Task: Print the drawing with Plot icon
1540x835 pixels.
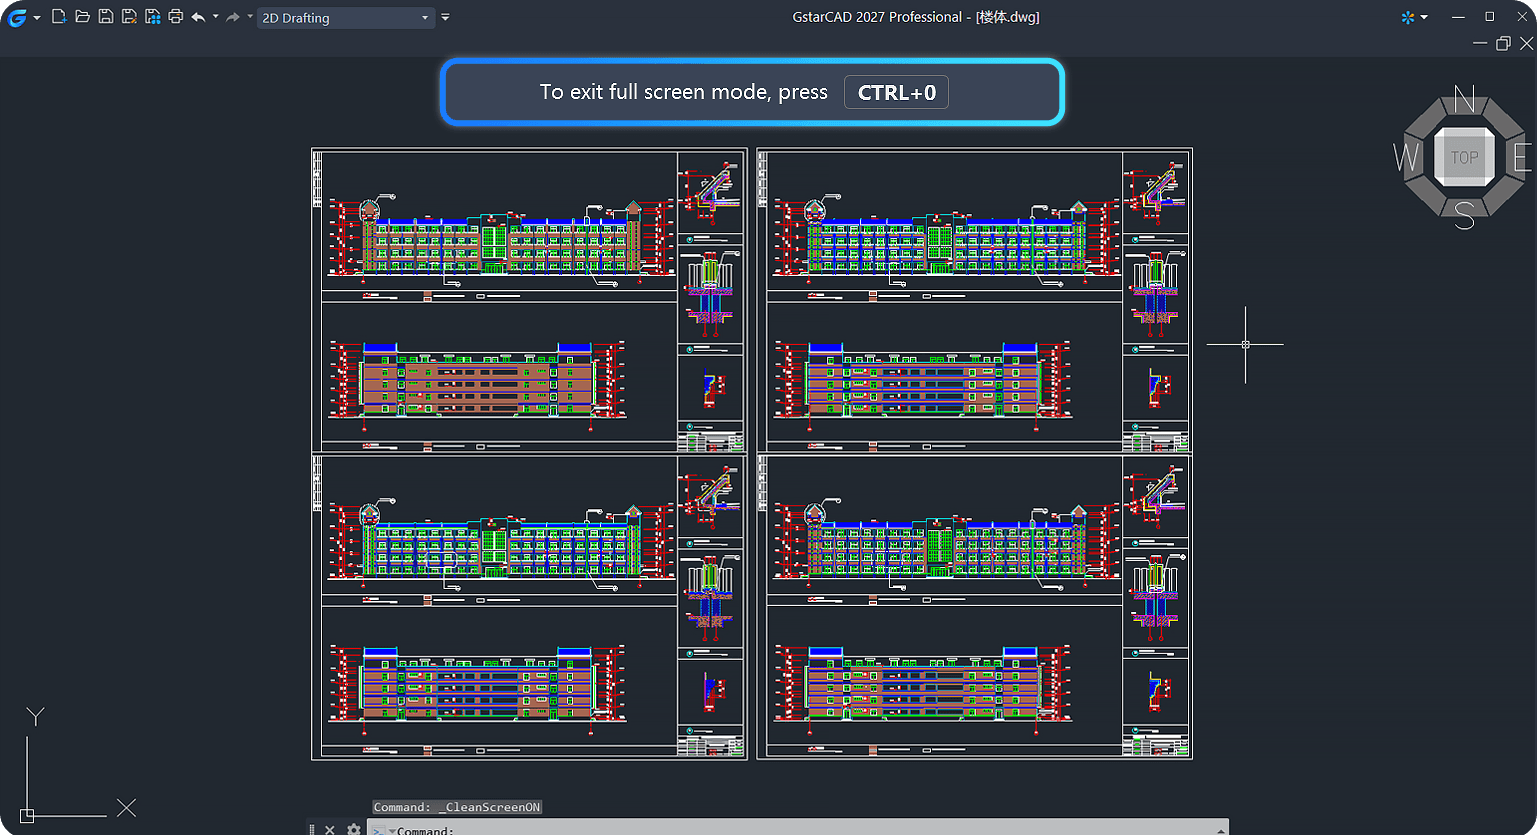Action: pyautogui.click(x=176, y=17)
